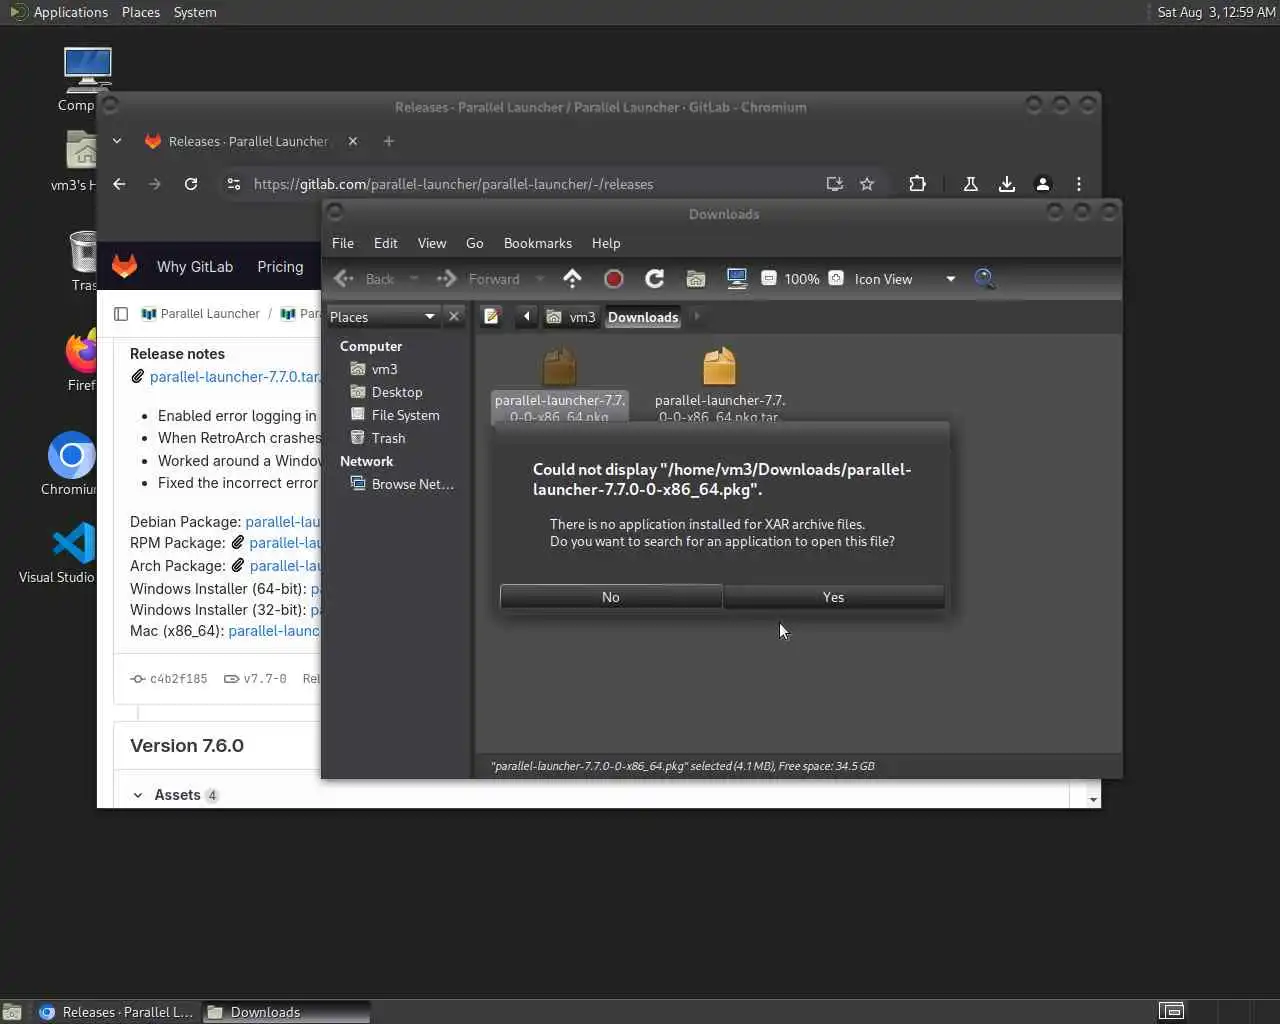
Task: Click the path bar left scroll arrow
Action: [527, 317]
